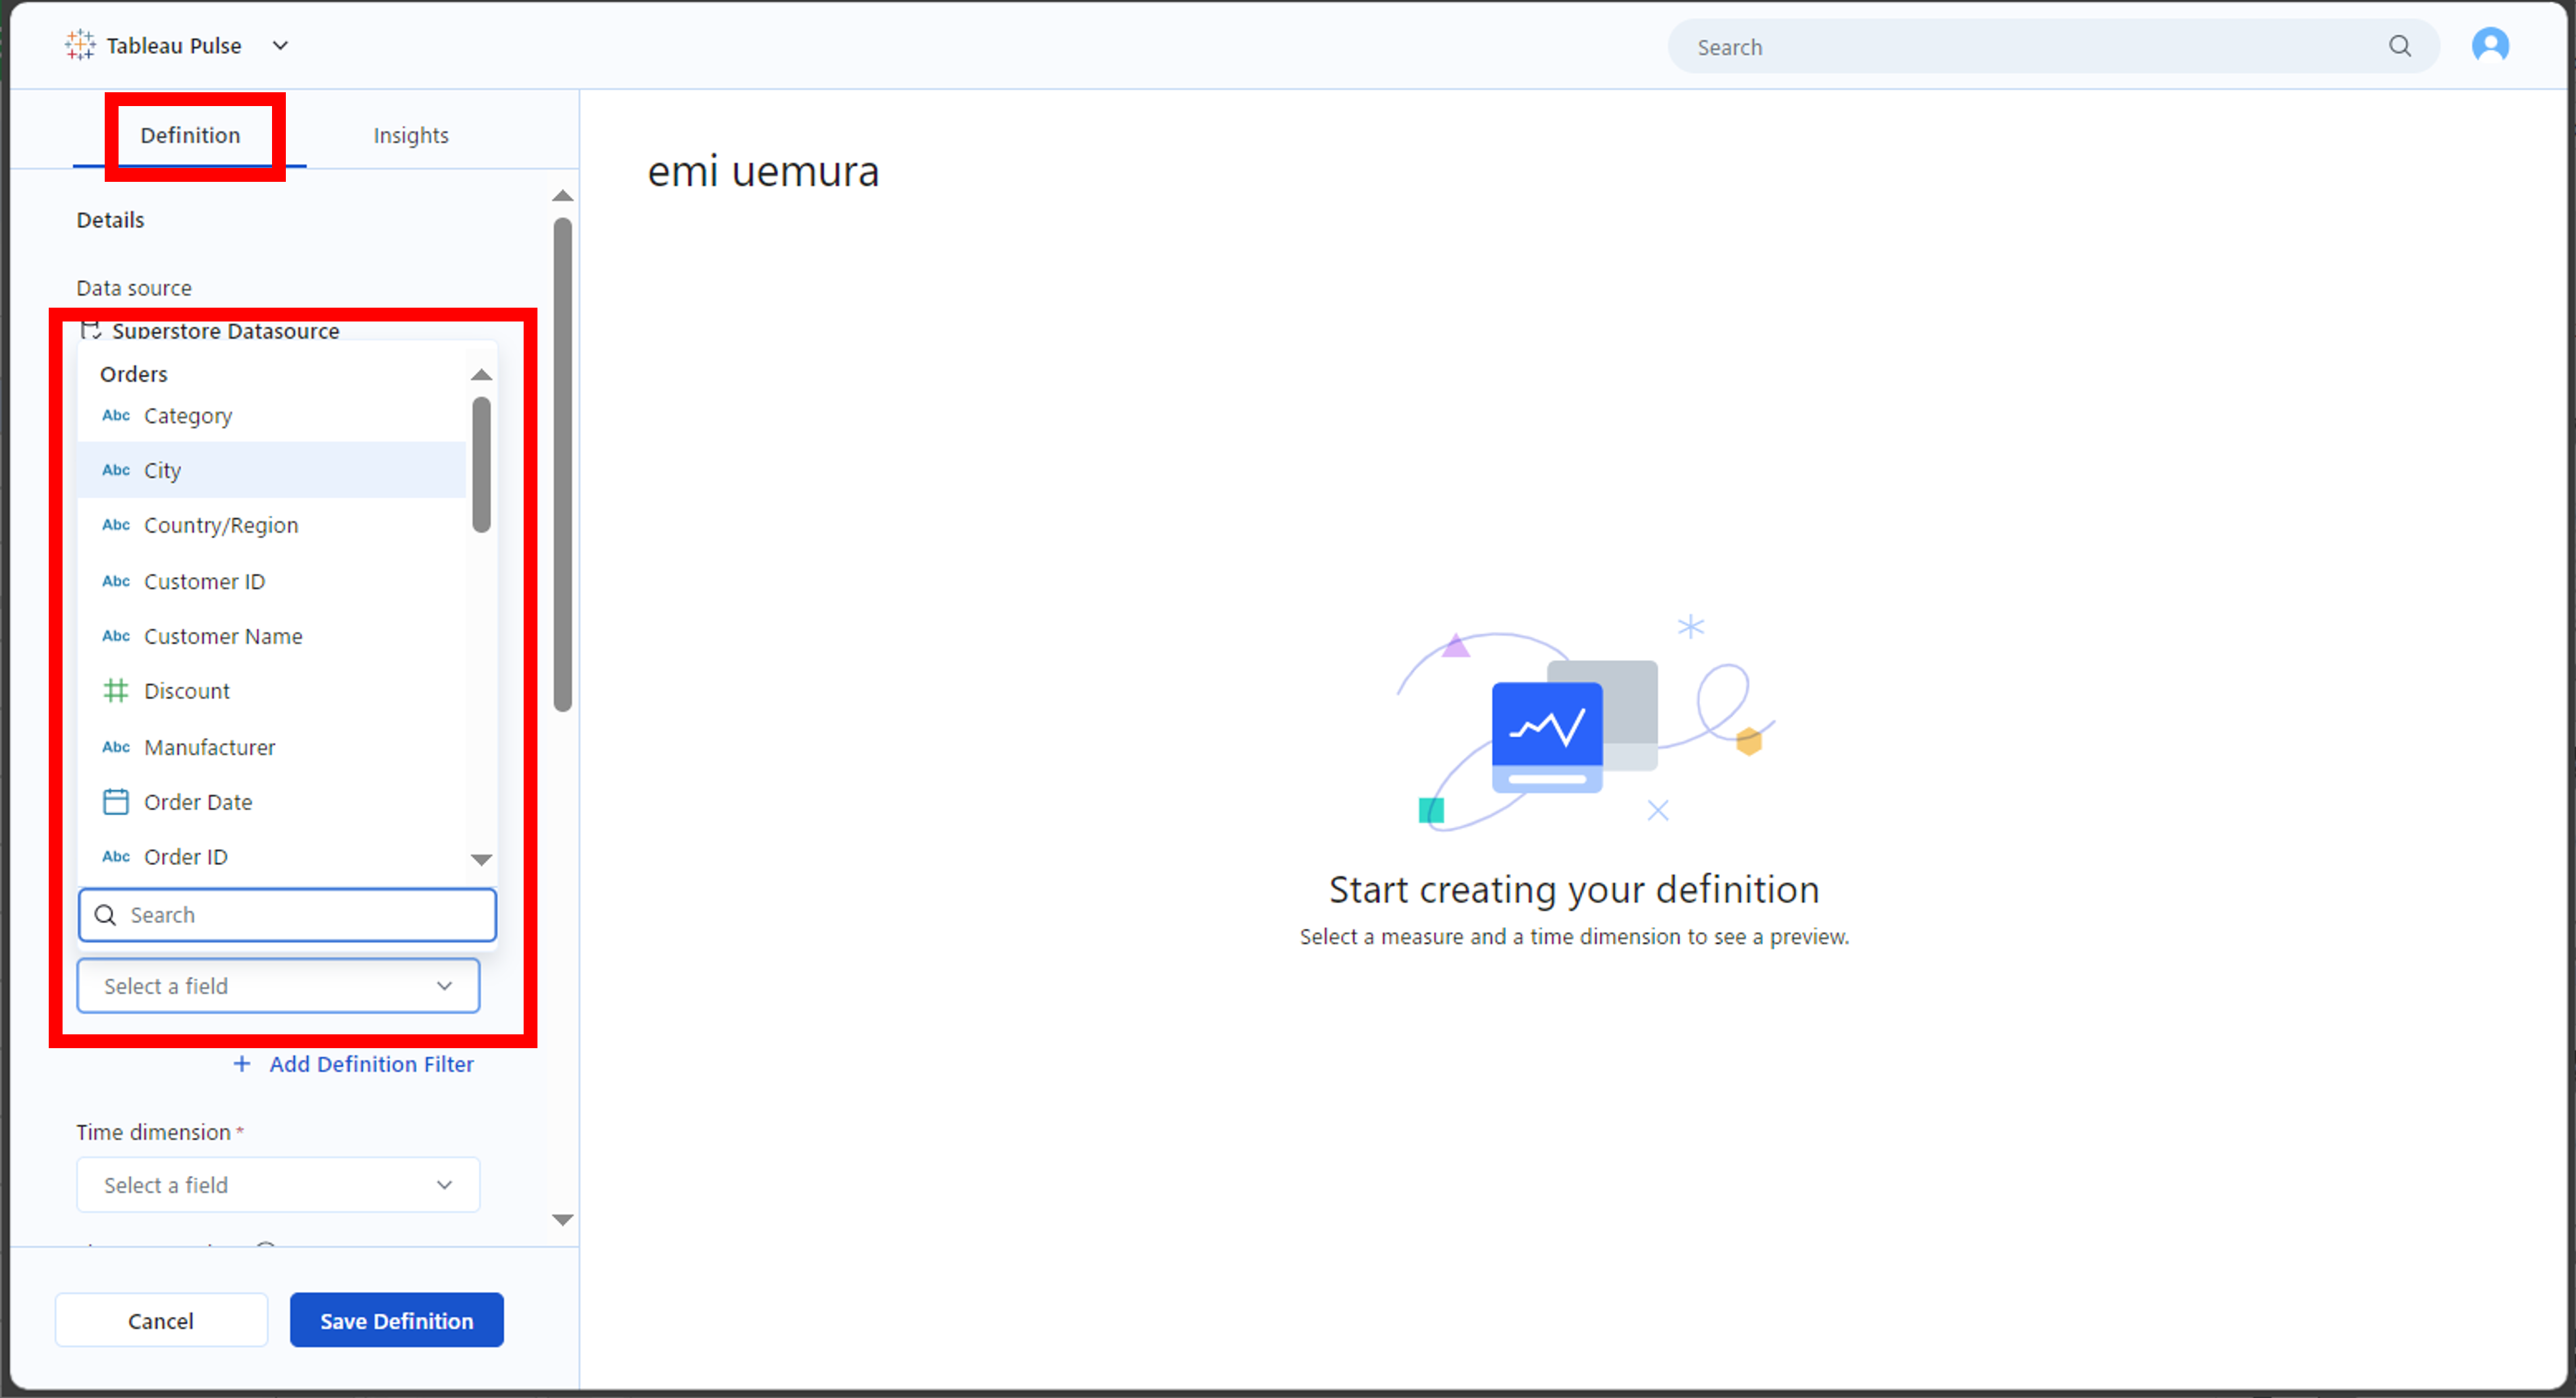Click the field list scroll-down arrow

(x=481, y=860)
